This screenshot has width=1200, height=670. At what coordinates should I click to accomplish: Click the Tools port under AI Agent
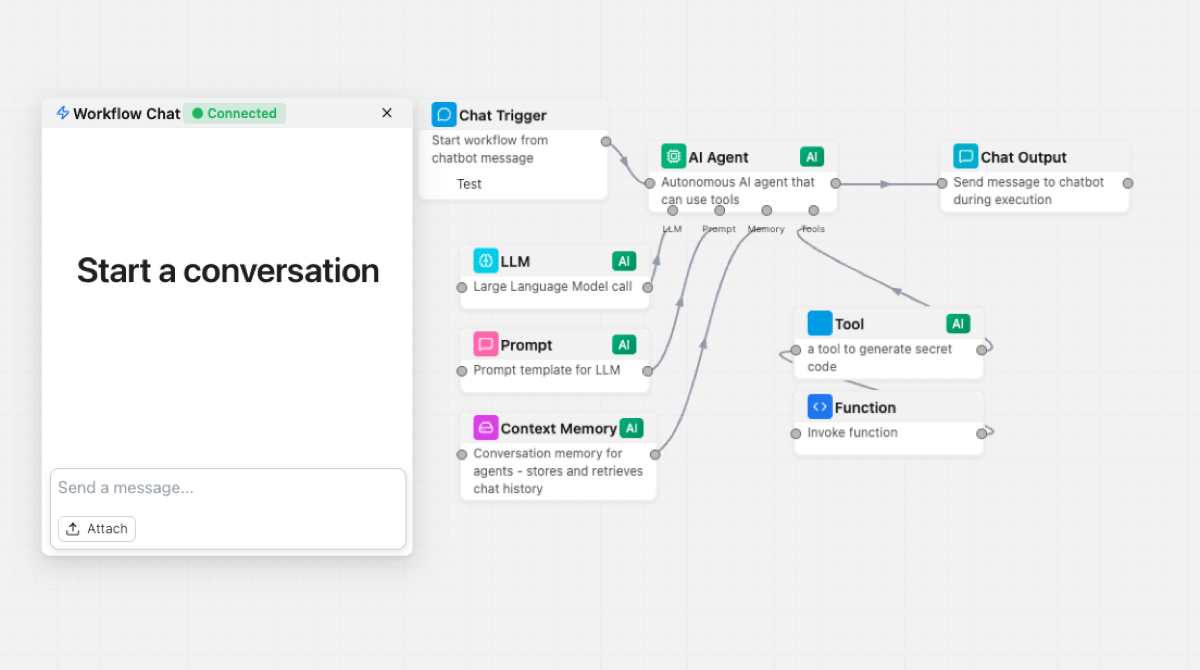point(814,210)
